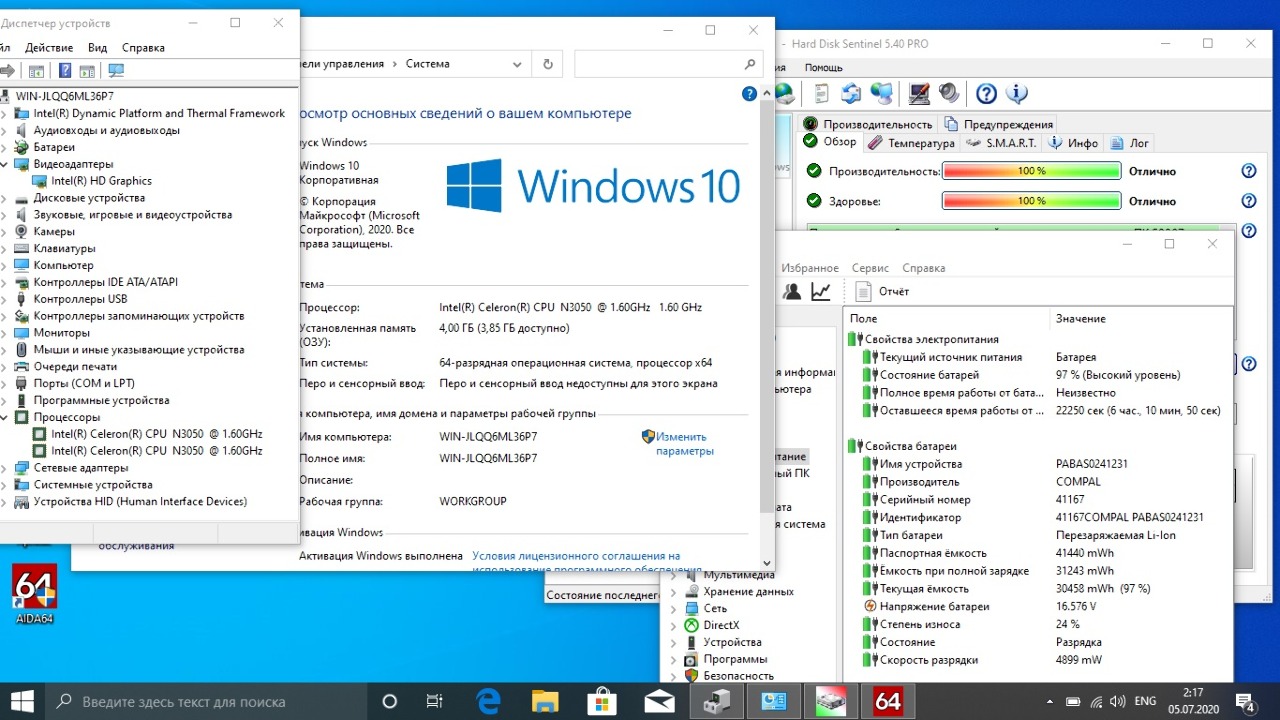
Task: Click Поле column header in AIDA64
Action: click(863, 318)
